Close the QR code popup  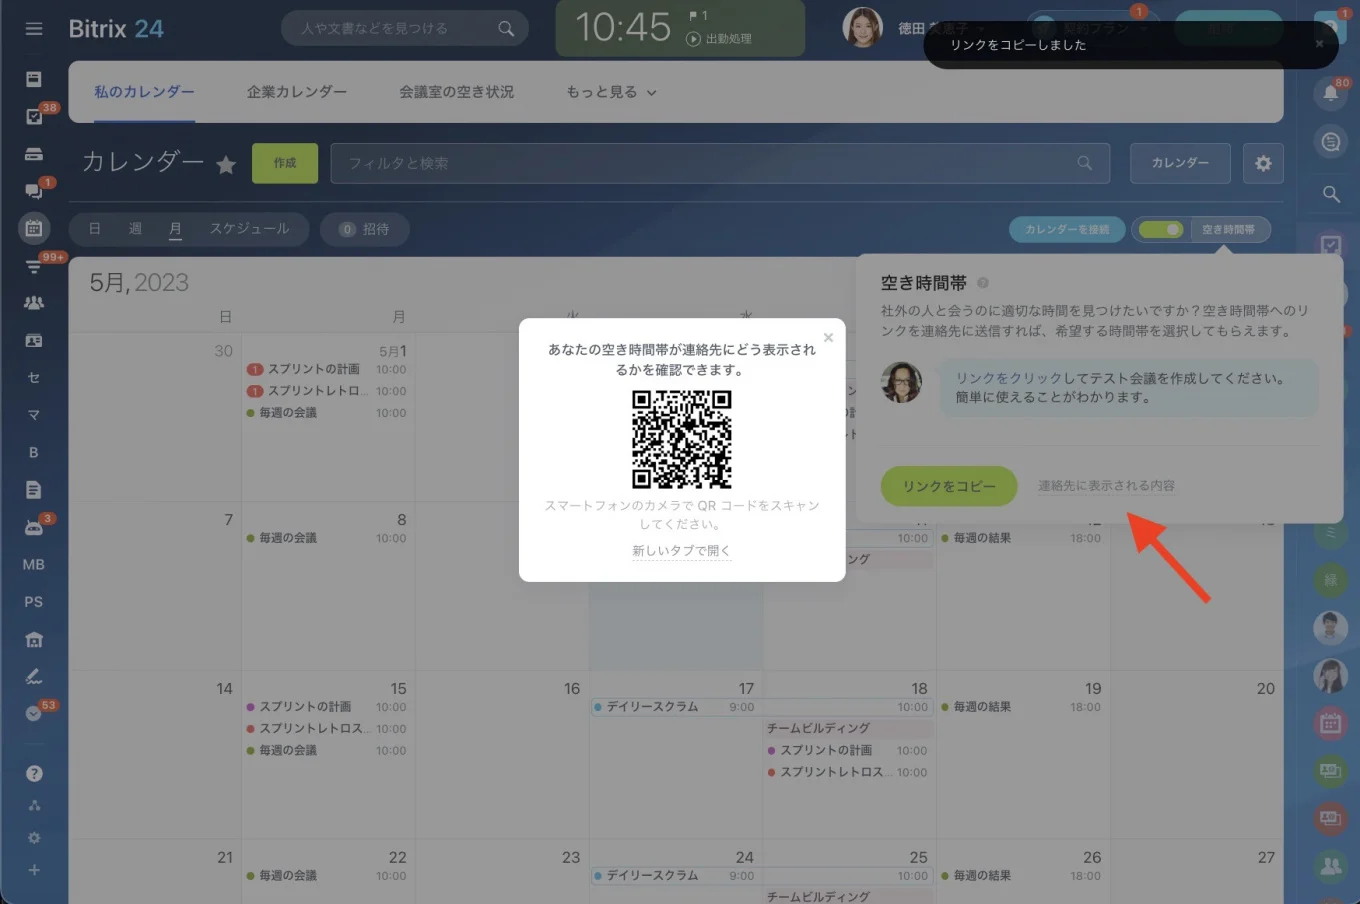coord(828,338)
